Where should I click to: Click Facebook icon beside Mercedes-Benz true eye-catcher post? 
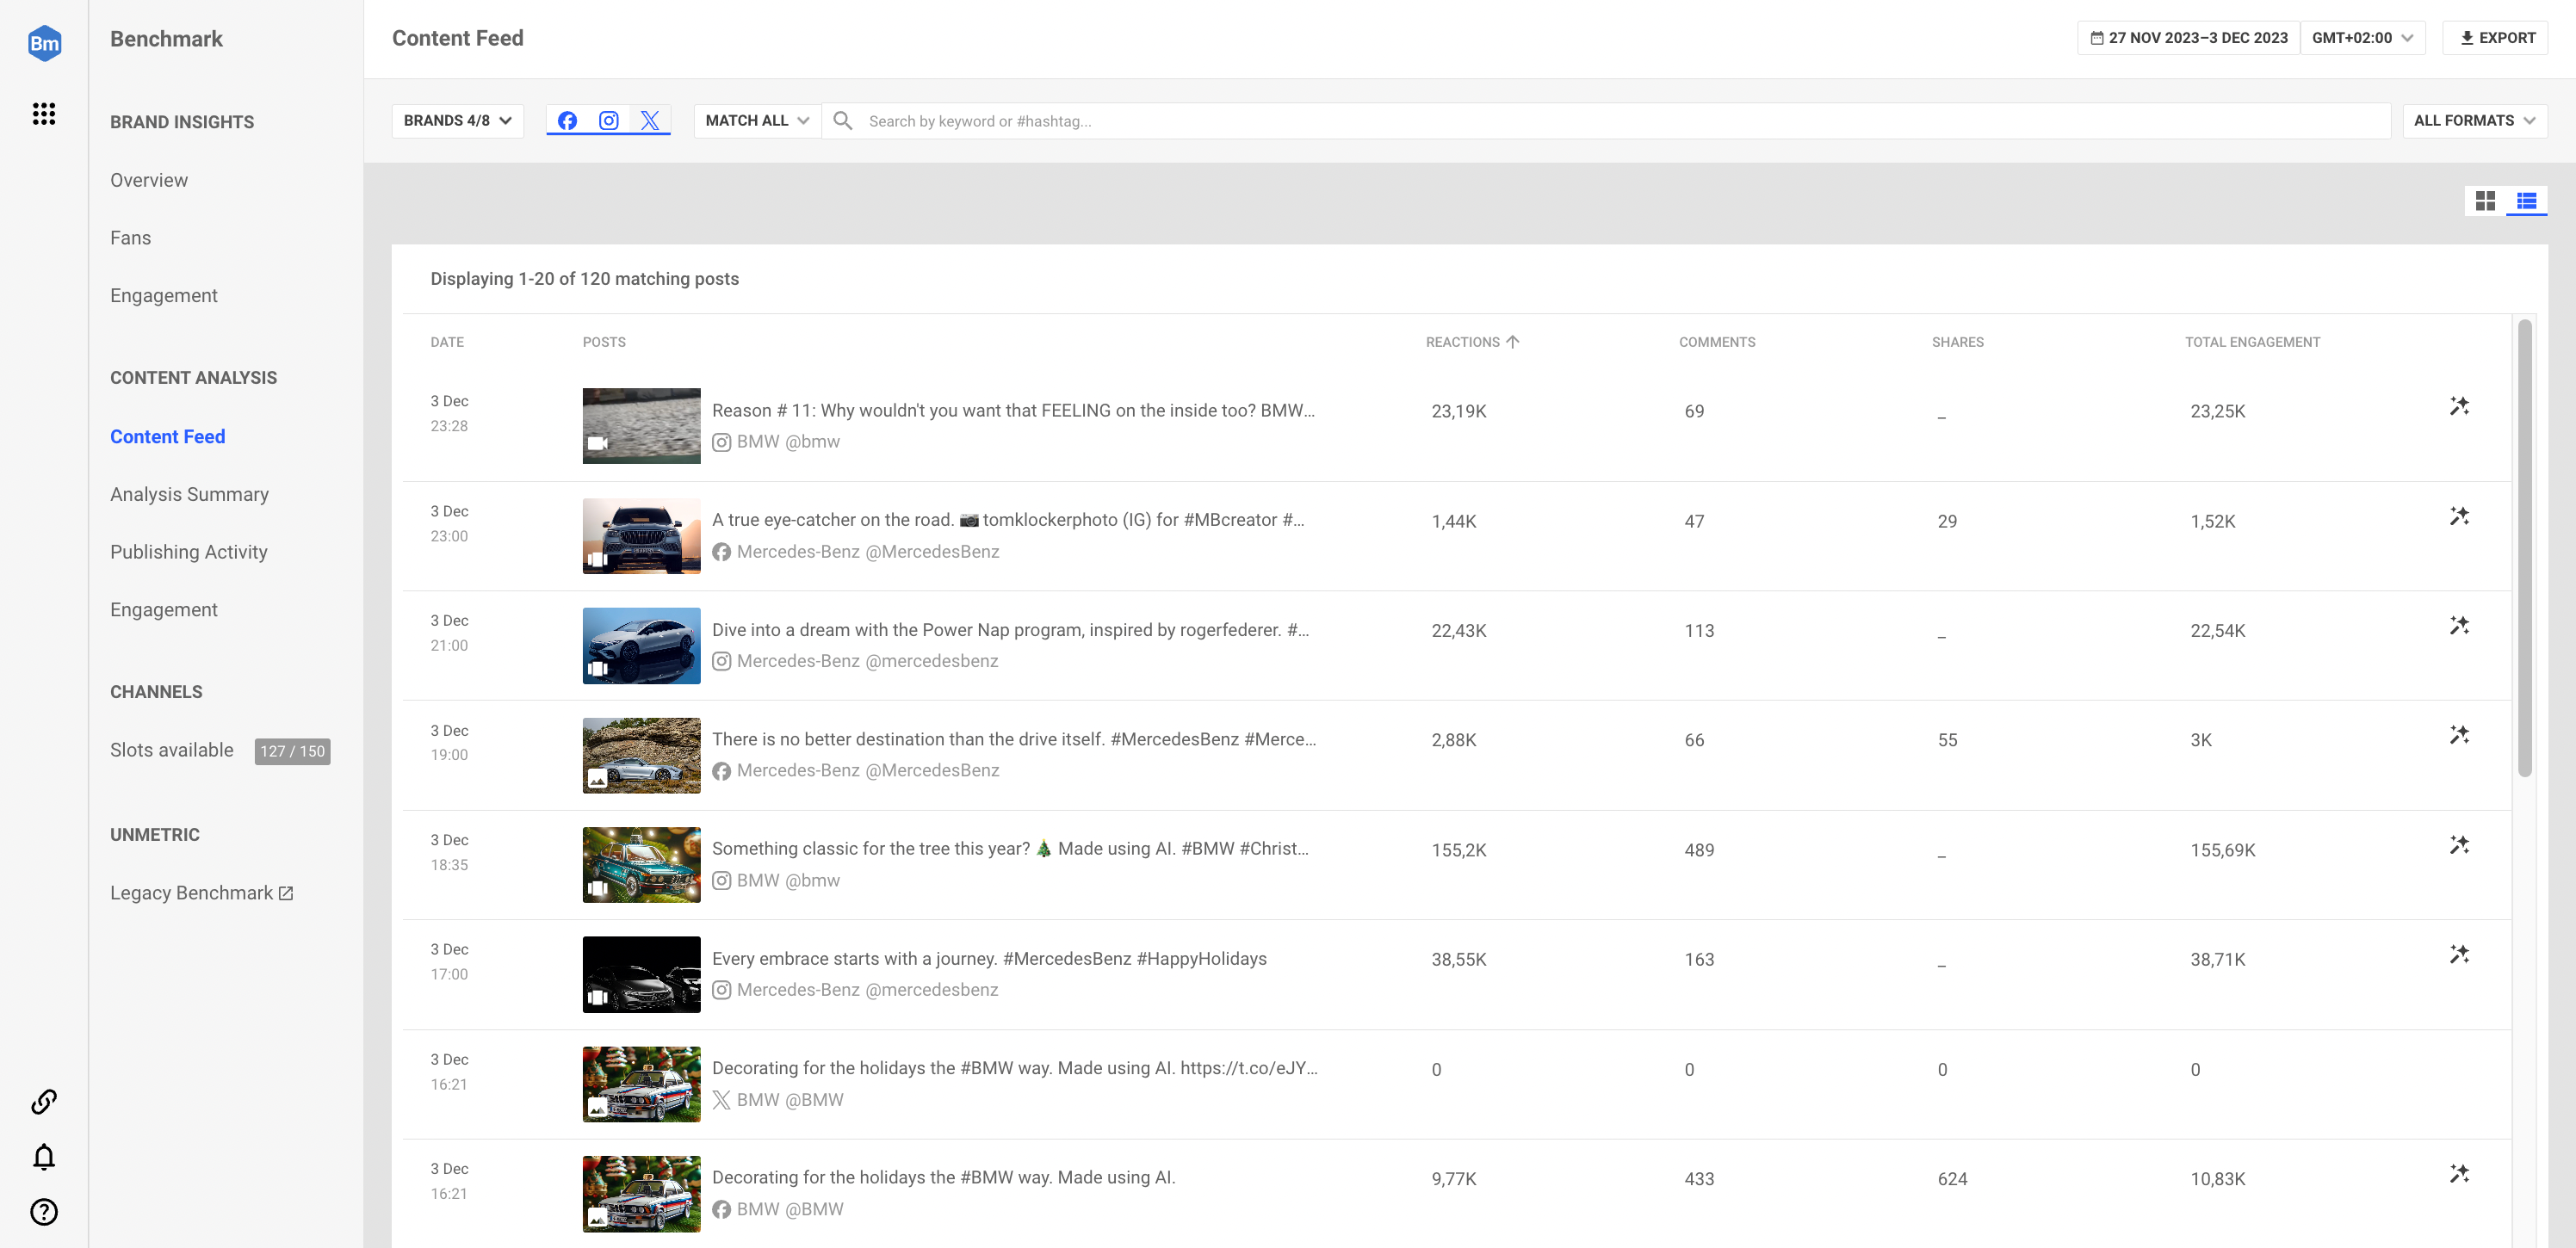click(721, 552)
